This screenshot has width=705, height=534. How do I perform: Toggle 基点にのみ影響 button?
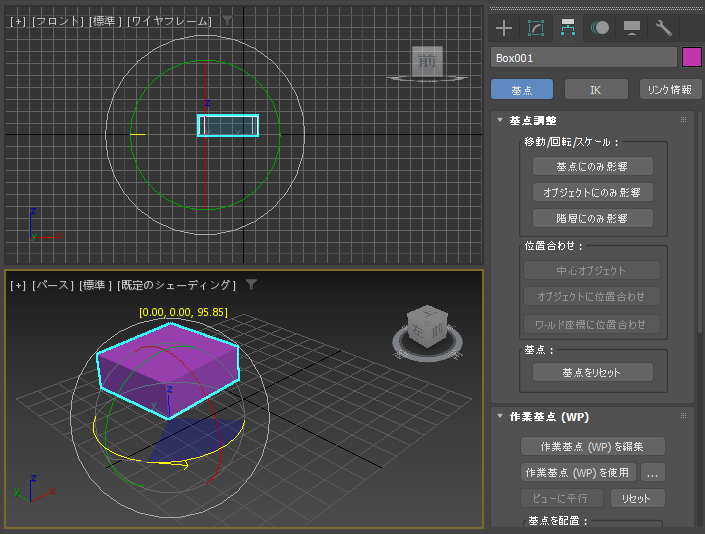pos(593,166)
